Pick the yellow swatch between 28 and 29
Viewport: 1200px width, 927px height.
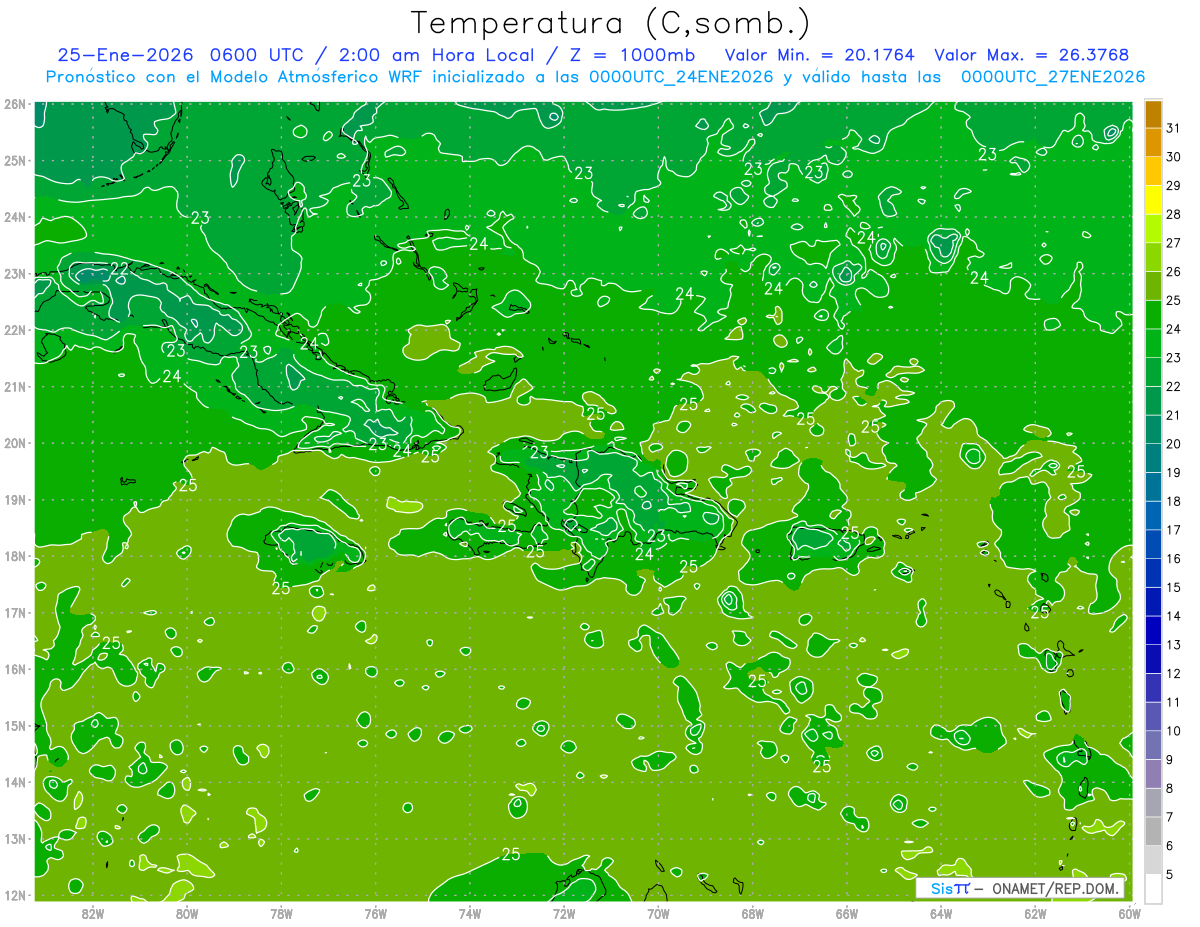point(1153,200)
